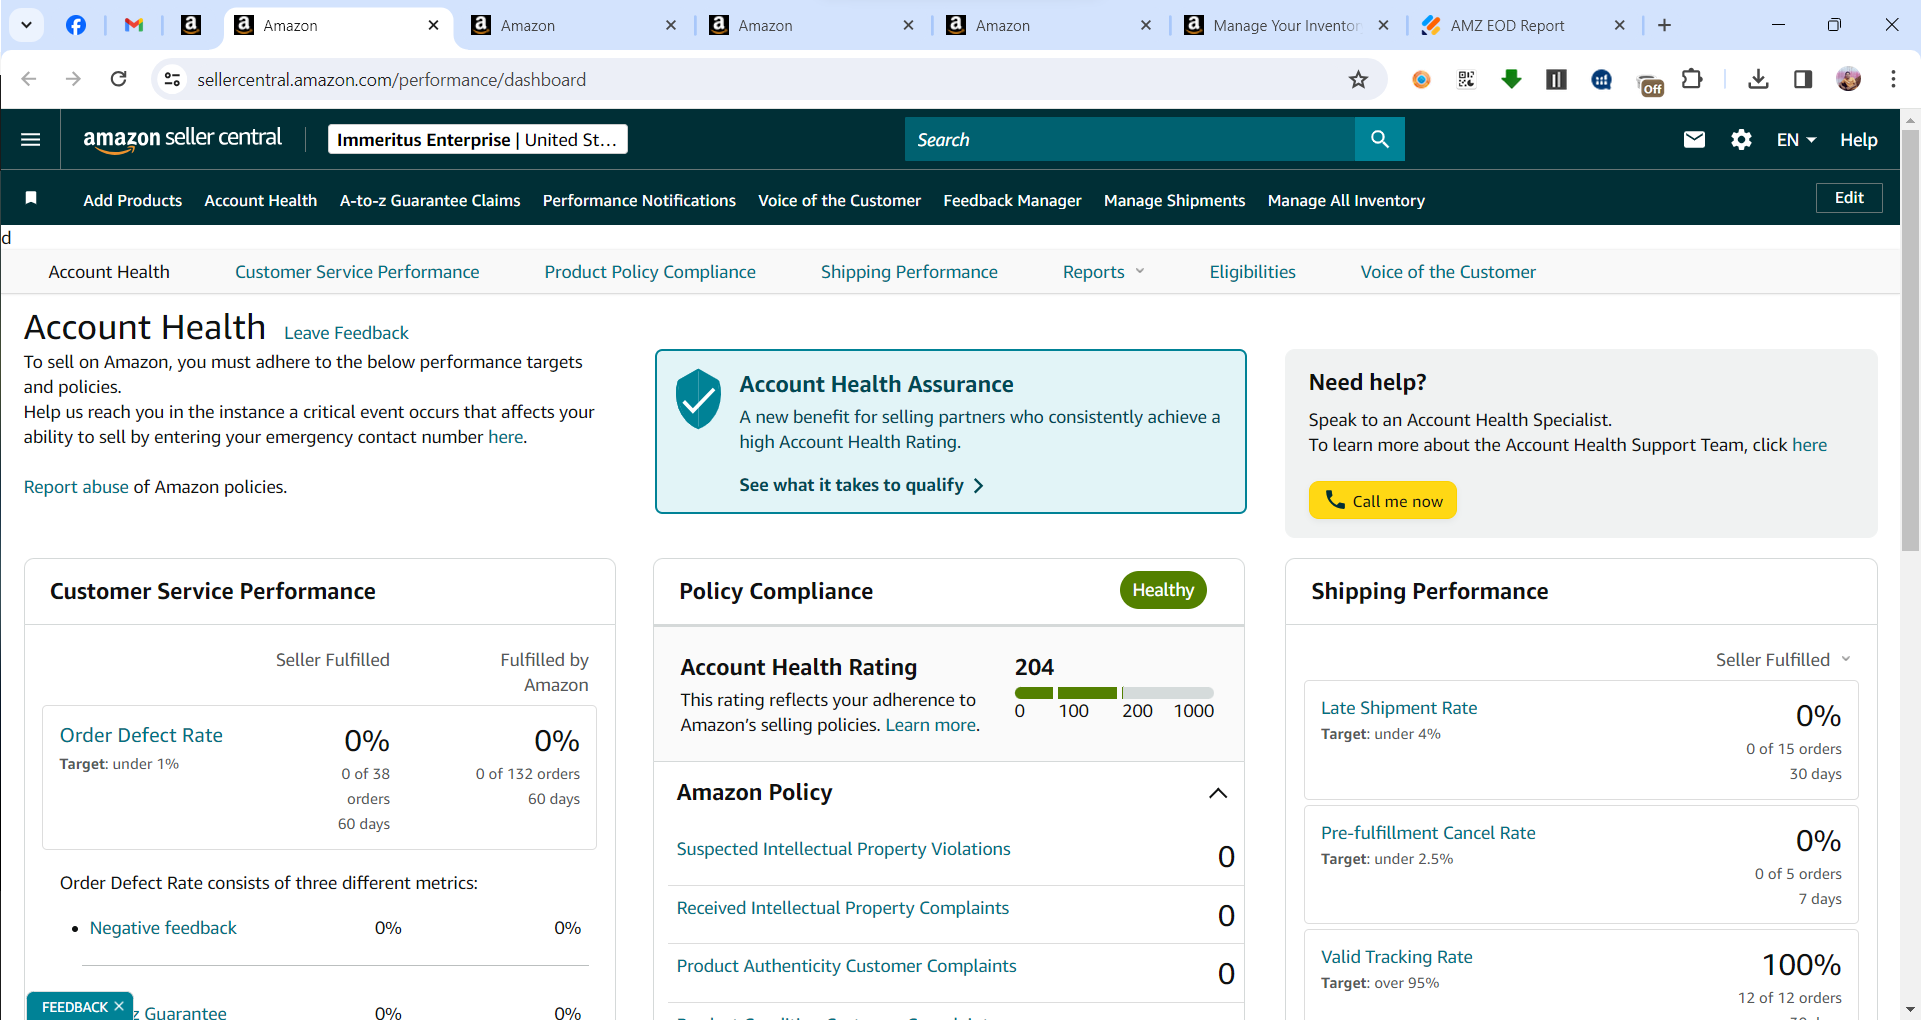Screen dimensions: 1921x1020
Task: Open Received Intellectual Property Complaints link
Action: point(842,908)
